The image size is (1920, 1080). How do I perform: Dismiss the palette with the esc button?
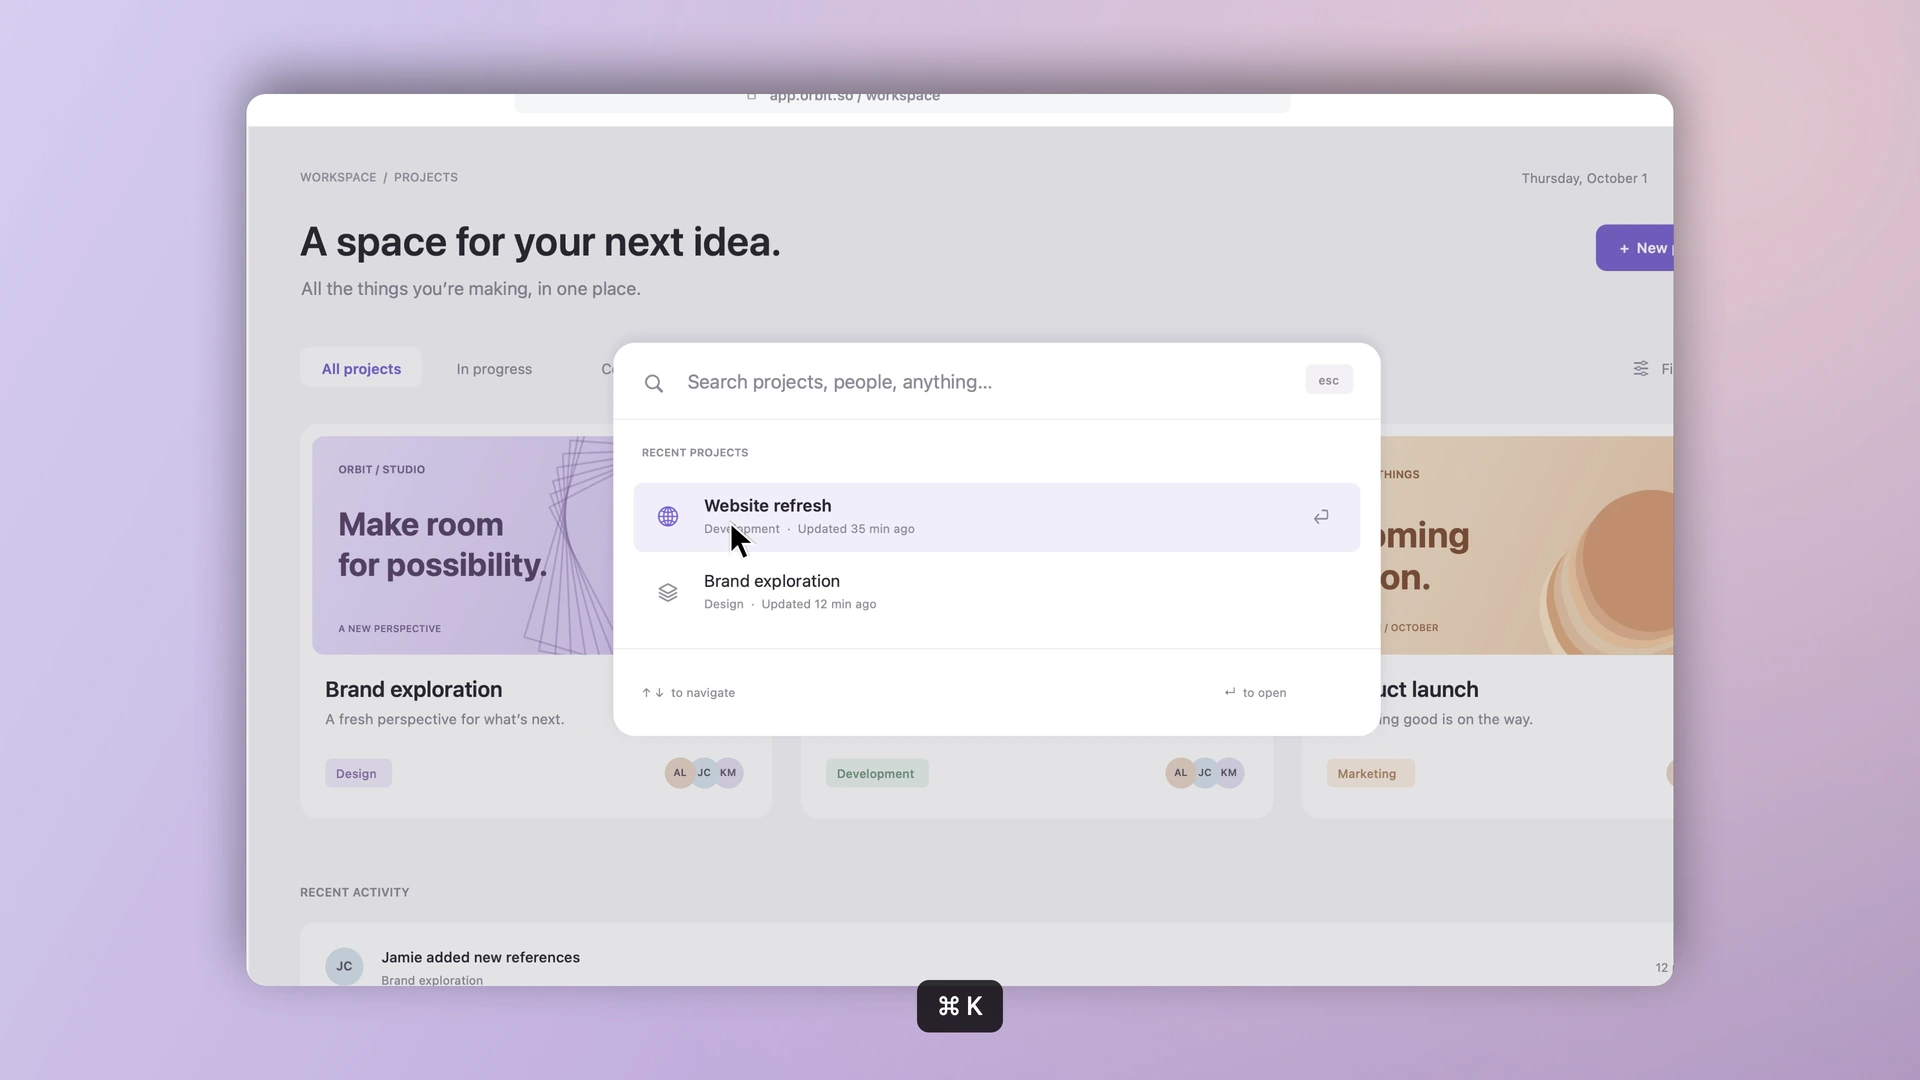coord(1329,380)
